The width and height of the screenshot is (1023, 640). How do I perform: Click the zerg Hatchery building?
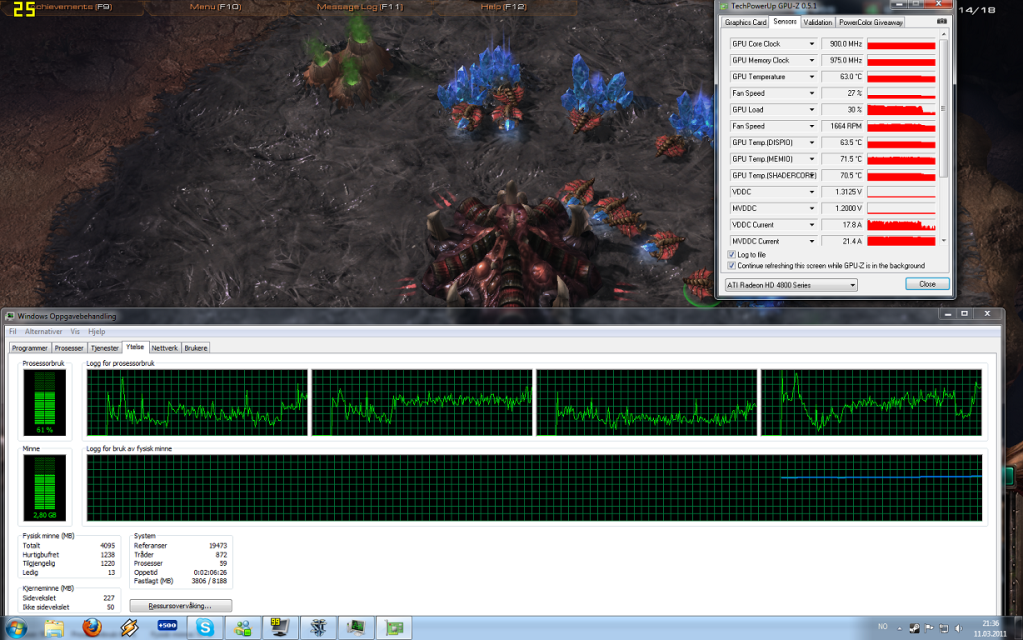512,251
